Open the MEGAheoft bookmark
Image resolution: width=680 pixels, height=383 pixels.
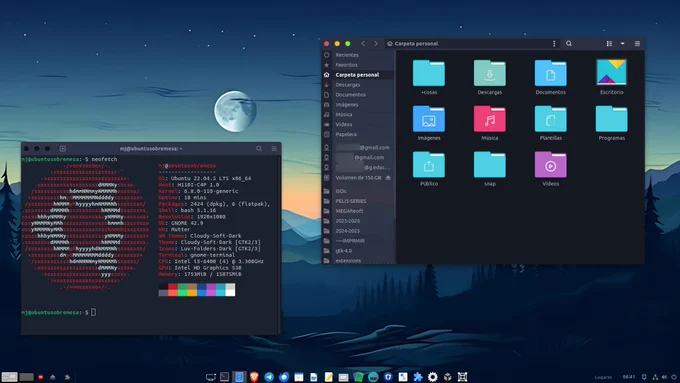[349, 211]
